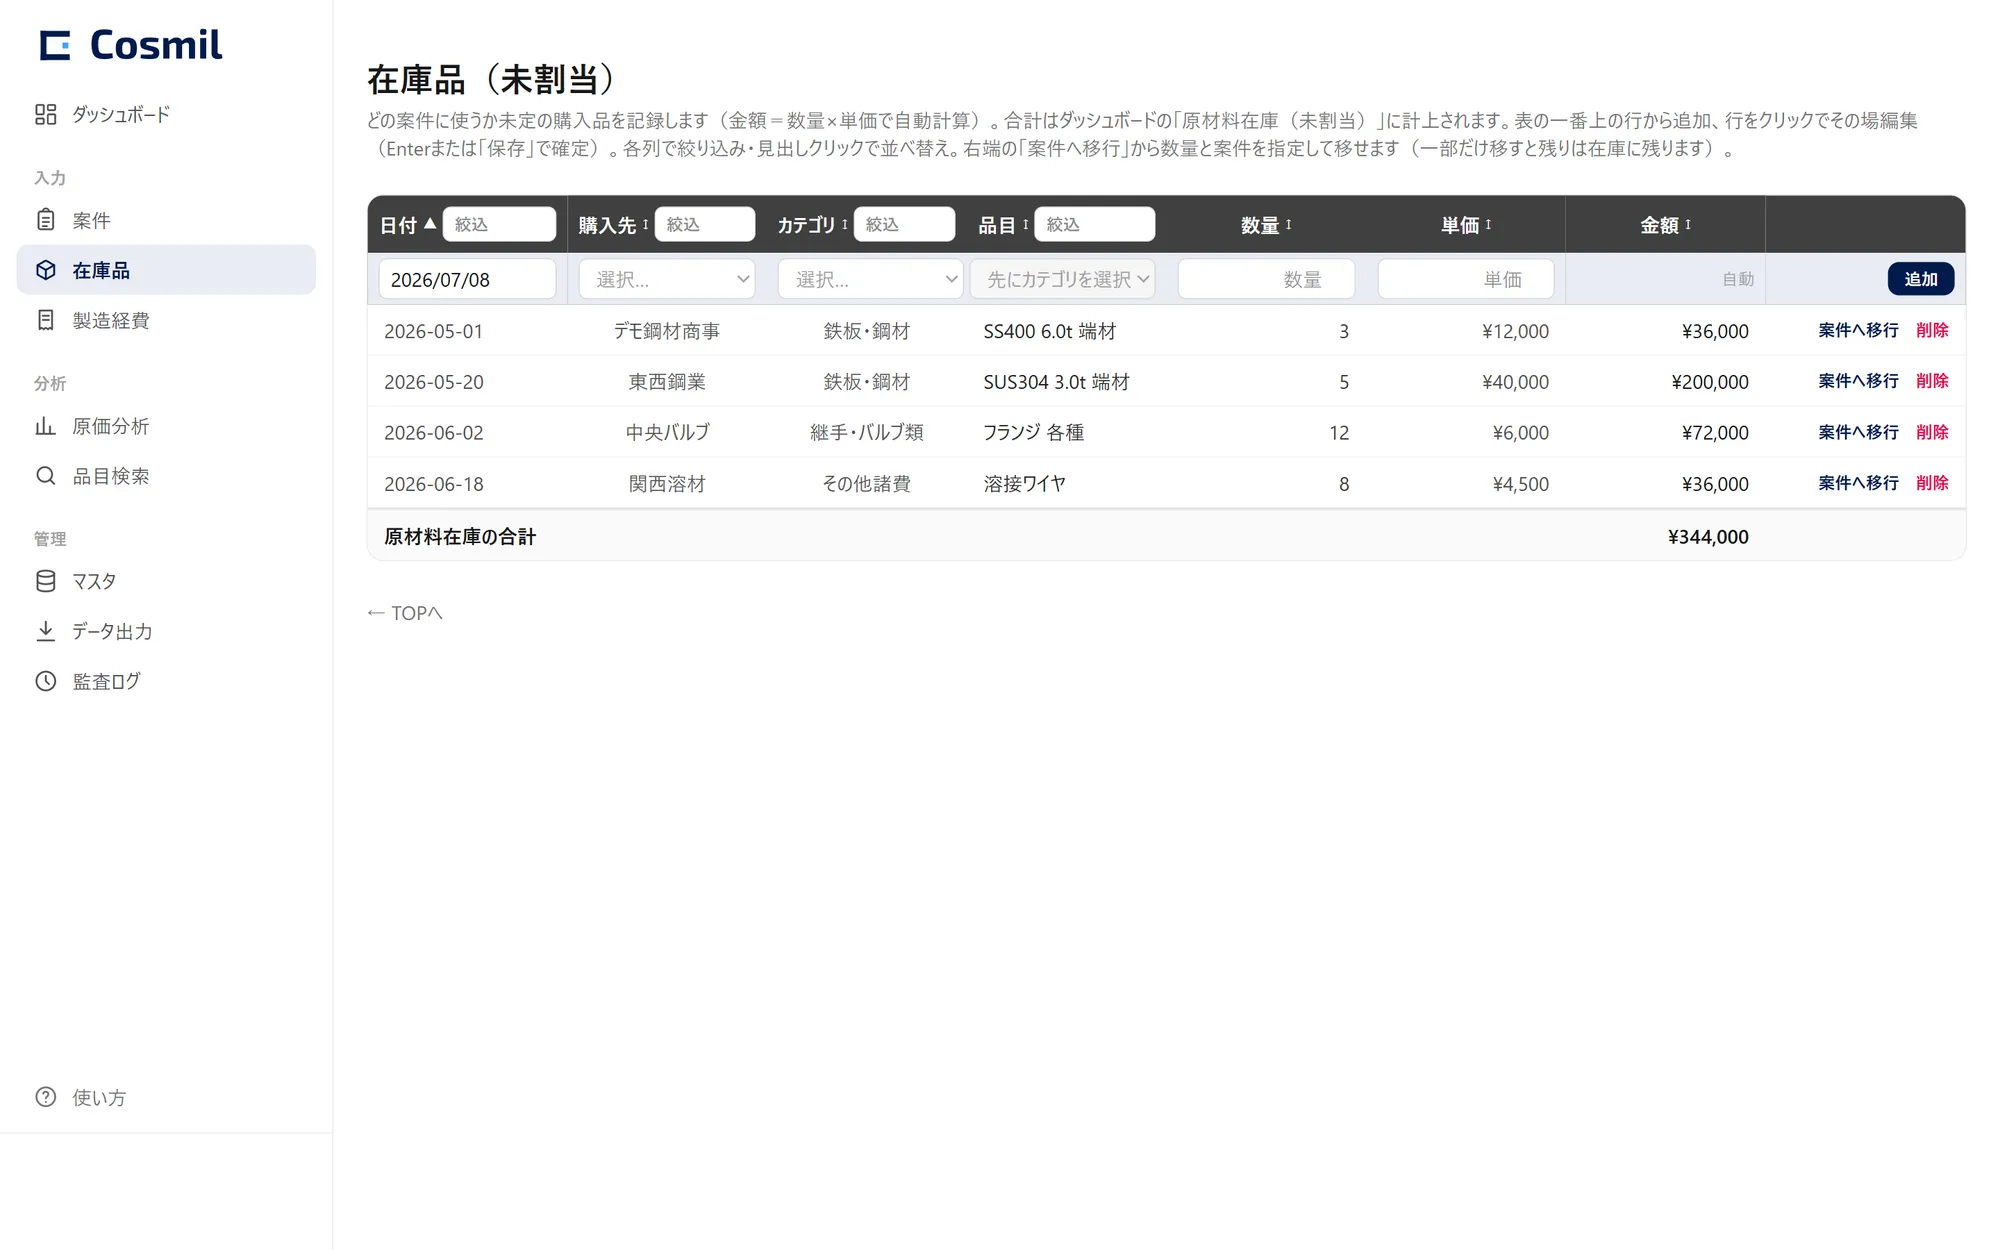The width and height of the screenshot is (2000, 1250).
Task: Click the 日付 filter input
Action: (499, 224)
